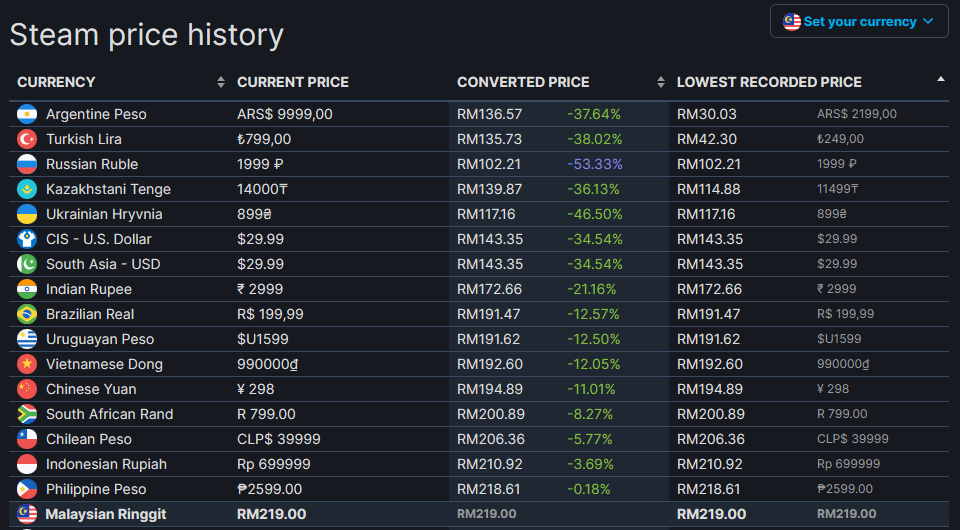Click the Chinese Yuan flag icon

(x=27, y=389)
